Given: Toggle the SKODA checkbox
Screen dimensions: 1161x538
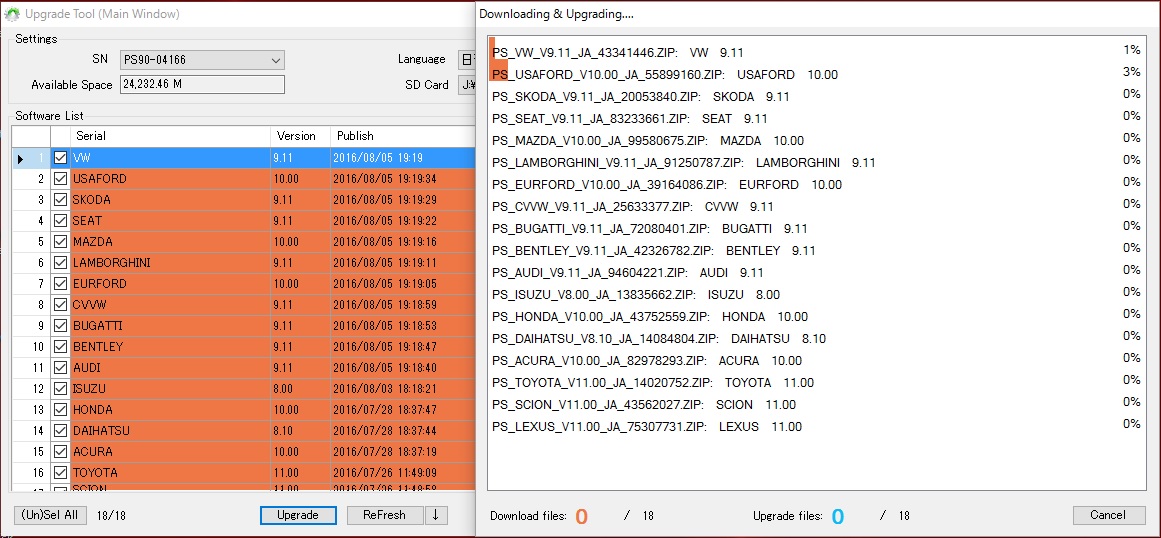Looking at the screenshot, I should (x=60, y=200).
